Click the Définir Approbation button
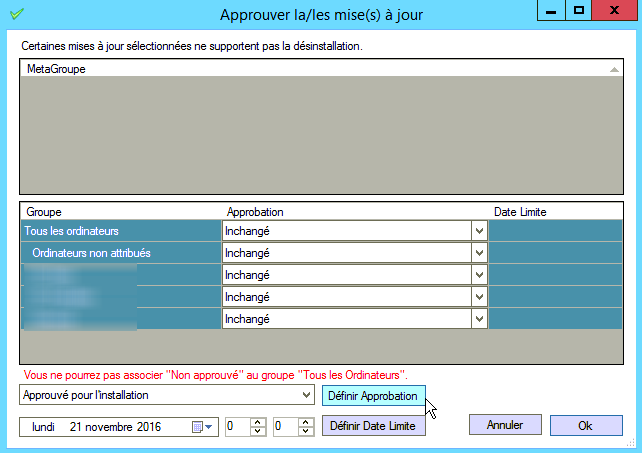The image size is (642, 453). tap(374, 396)
